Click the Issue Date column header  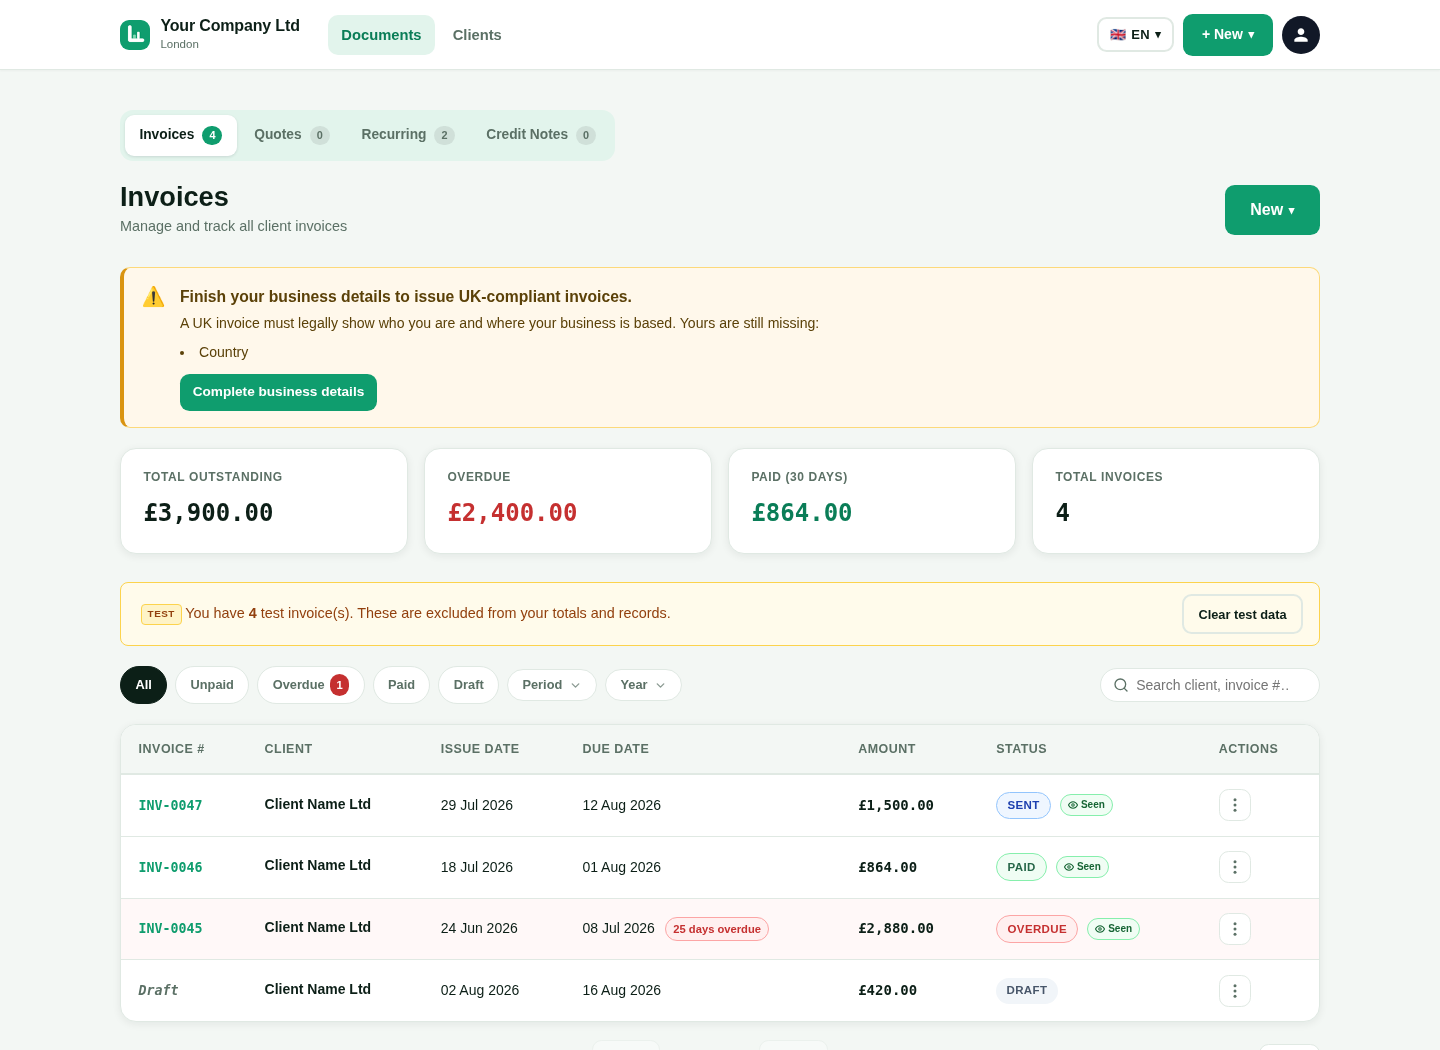coord(480,749)
